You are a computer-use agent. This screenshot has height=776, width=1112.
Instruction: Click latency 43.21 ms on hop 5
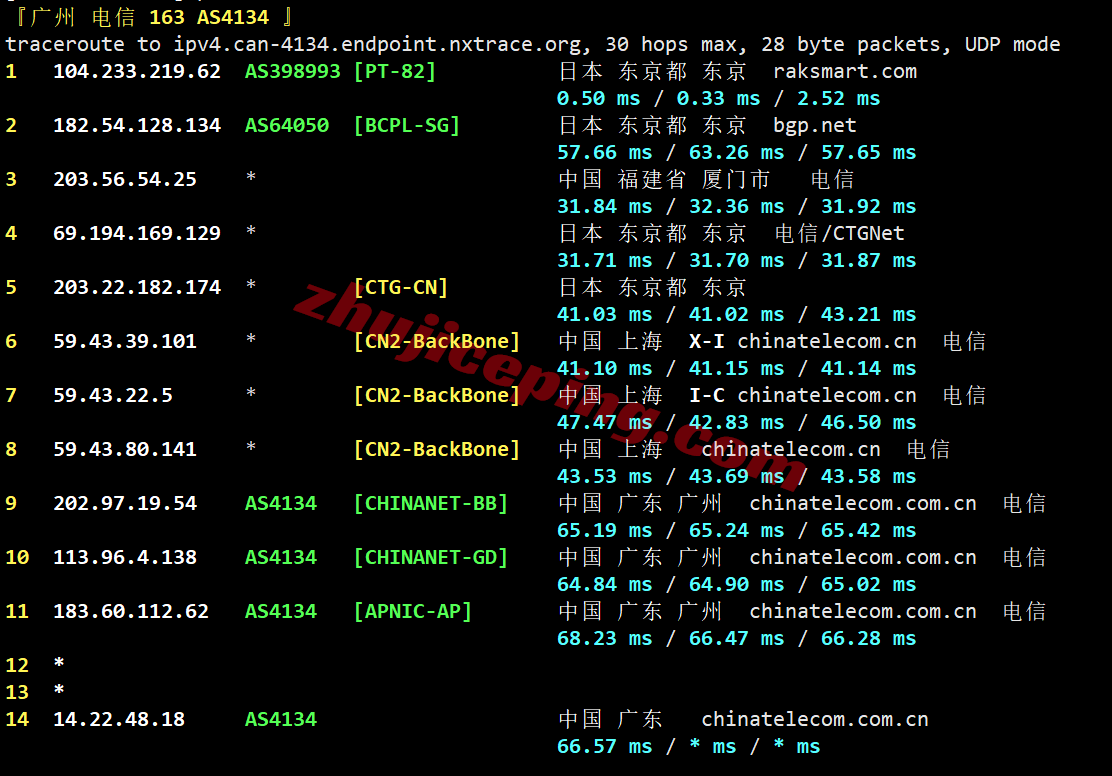868,314
